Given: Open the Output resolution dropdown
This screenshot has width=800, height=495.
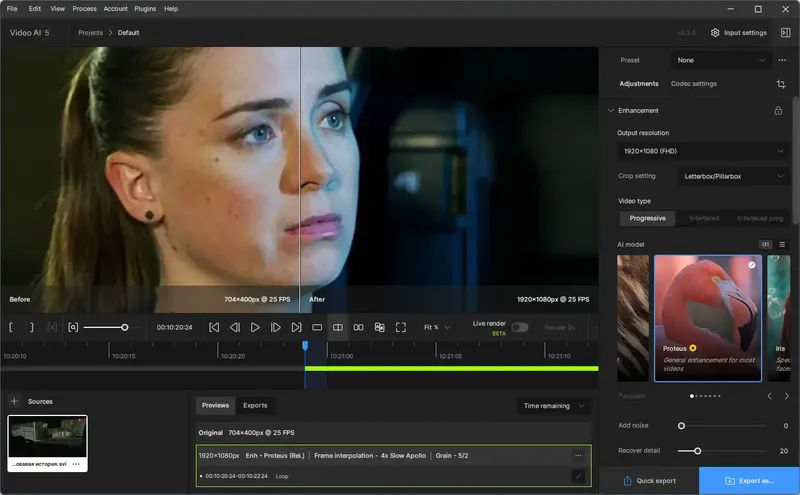Looking at the screenshot, I should [x=703, y=151].
